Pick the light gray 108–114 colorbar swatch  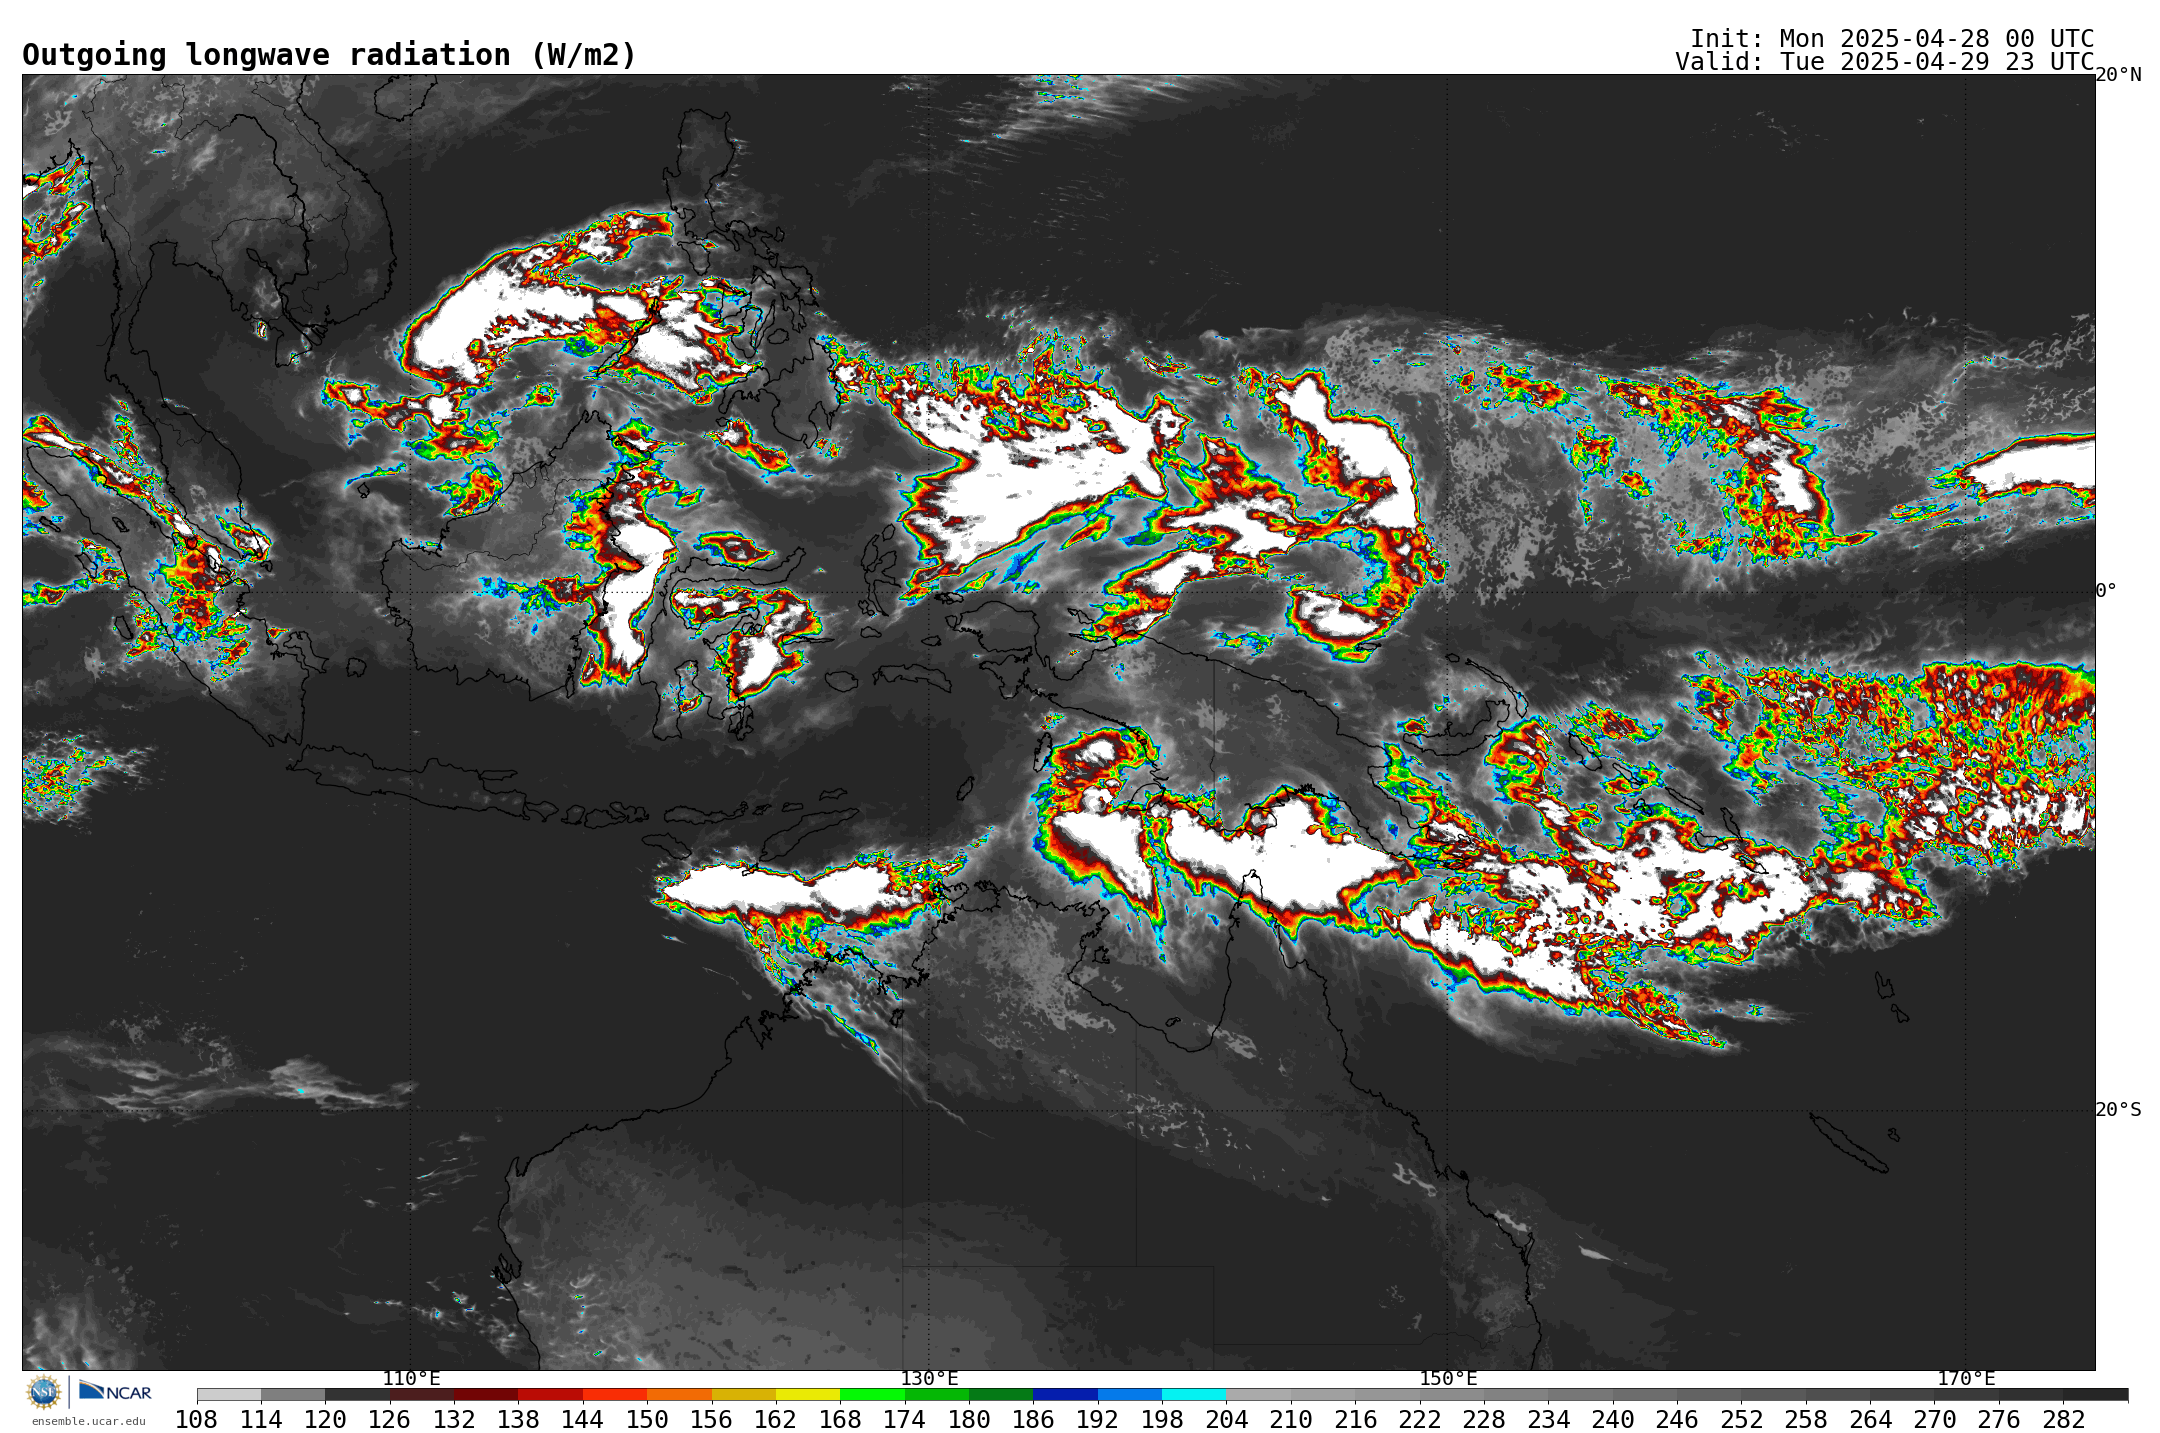pyautogui.click(x=229, y=1394)
